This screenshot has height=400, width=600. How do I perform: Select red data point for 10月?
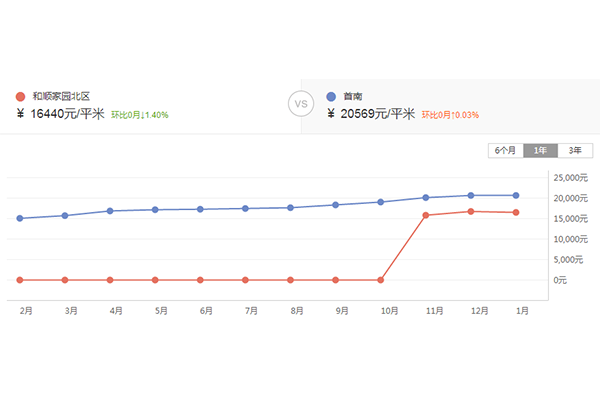coord(380,280)
